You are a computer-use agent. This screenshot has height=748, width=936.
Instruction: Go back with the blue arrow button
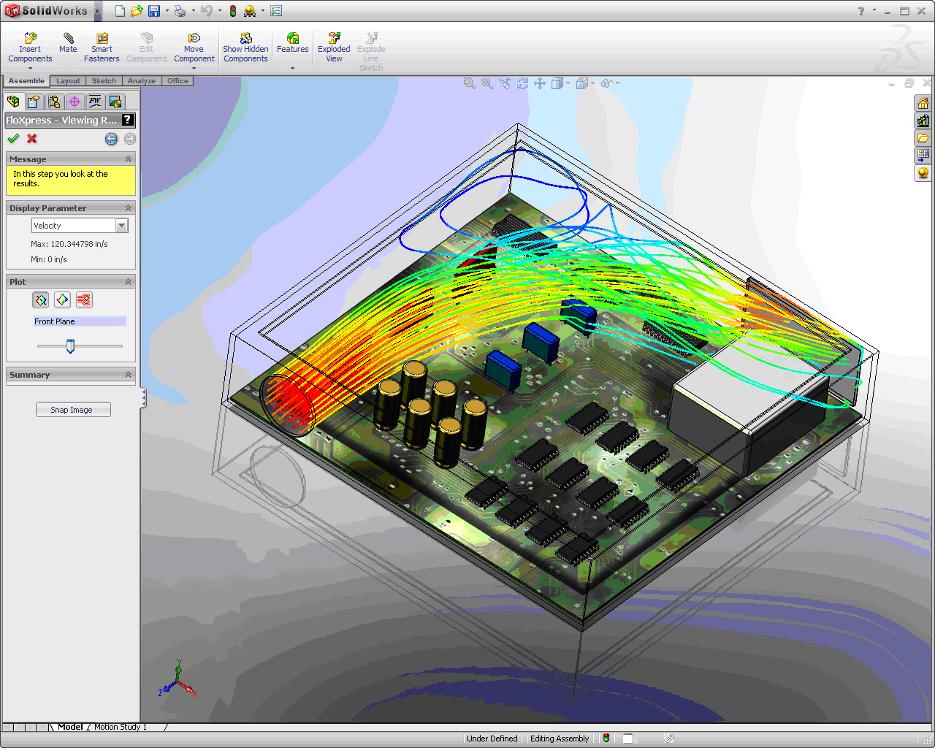[x=111, y=139]
